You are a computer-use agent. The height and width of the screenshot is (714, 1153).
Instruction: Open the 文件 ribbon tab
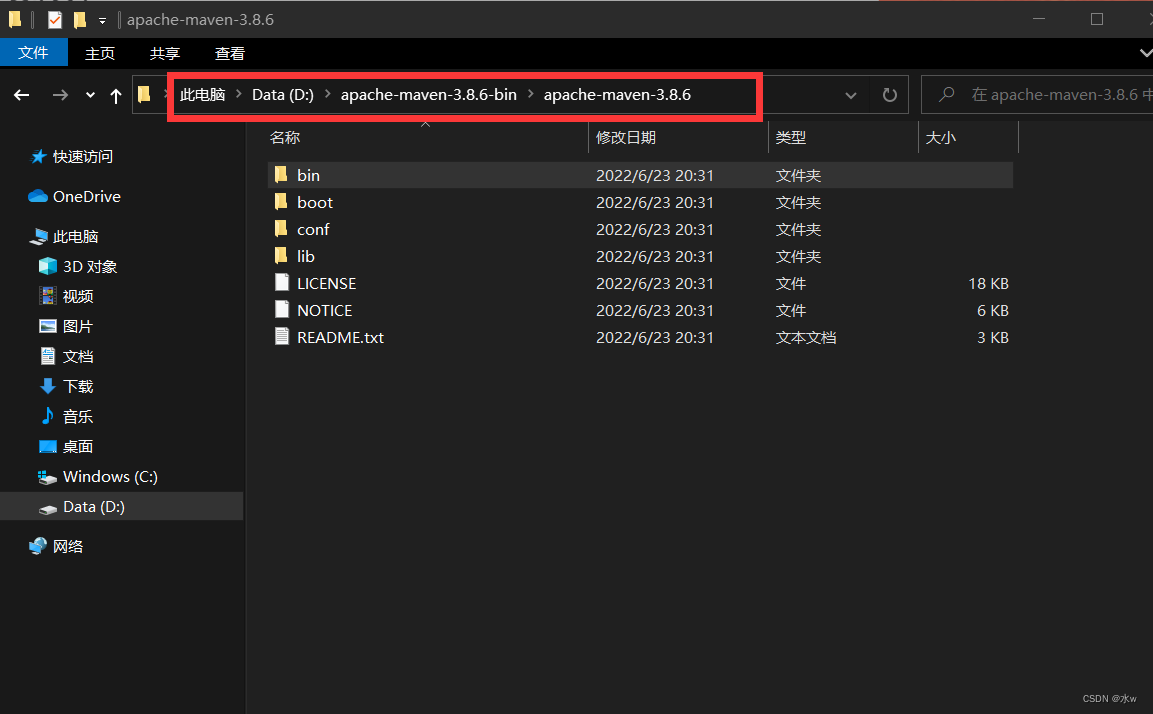33,53
